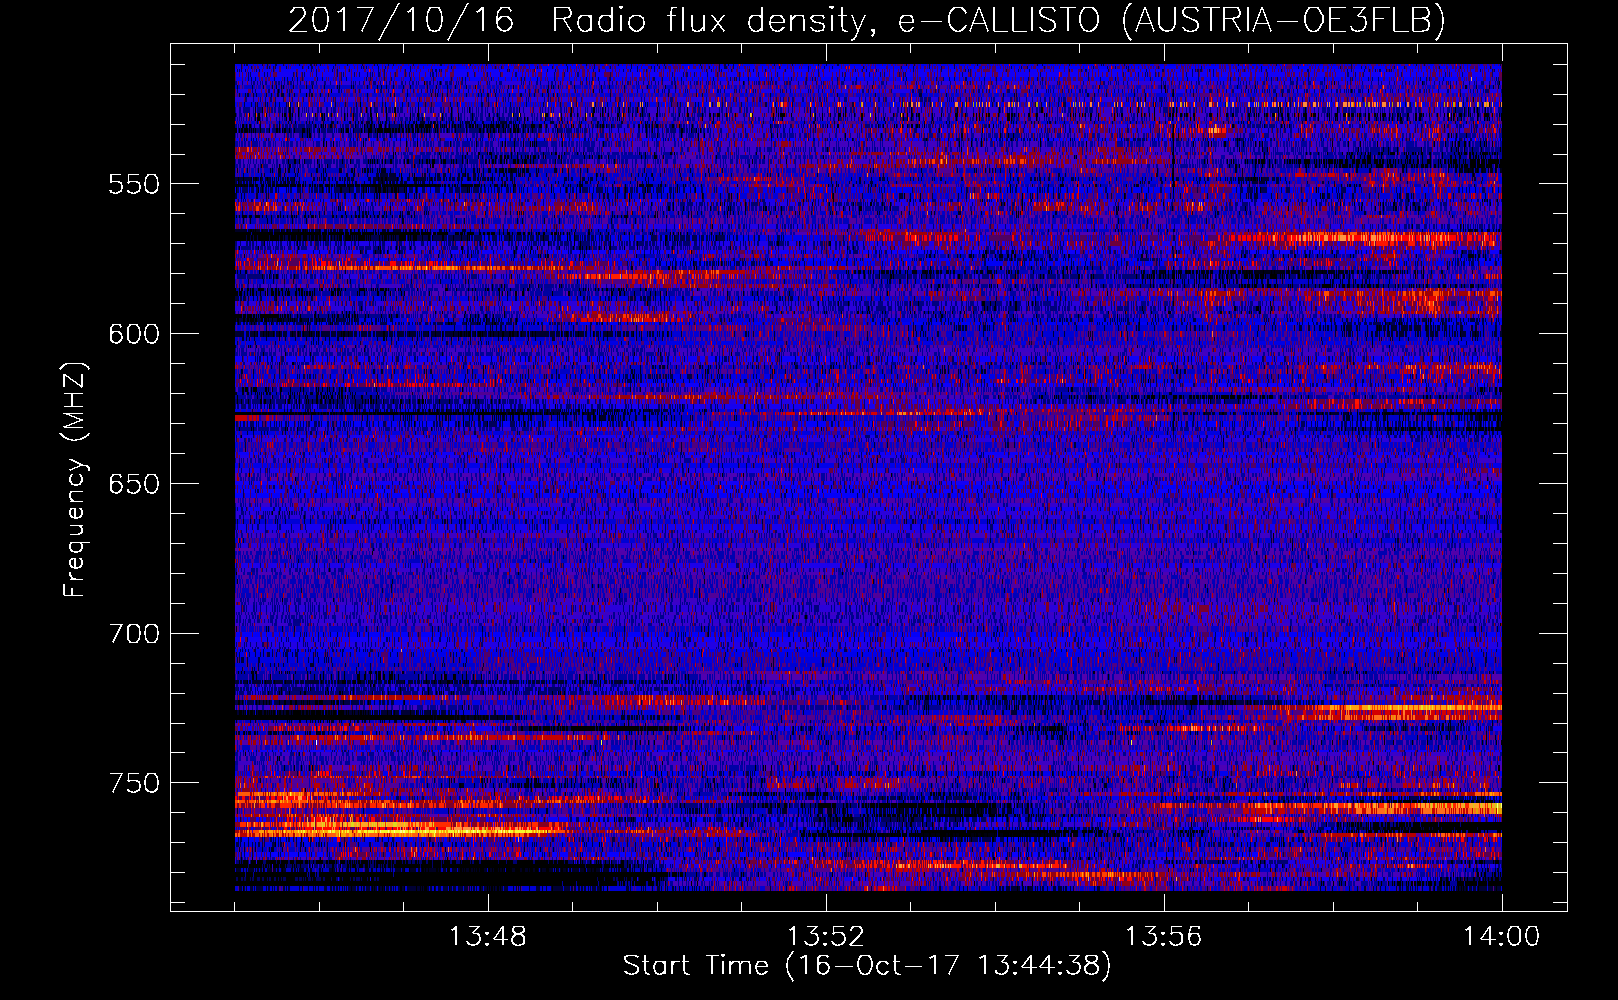The width and height of the screenshot is (1618, 1000).
Task: Click the 600 frequency tick label
Action: (133, 334)
